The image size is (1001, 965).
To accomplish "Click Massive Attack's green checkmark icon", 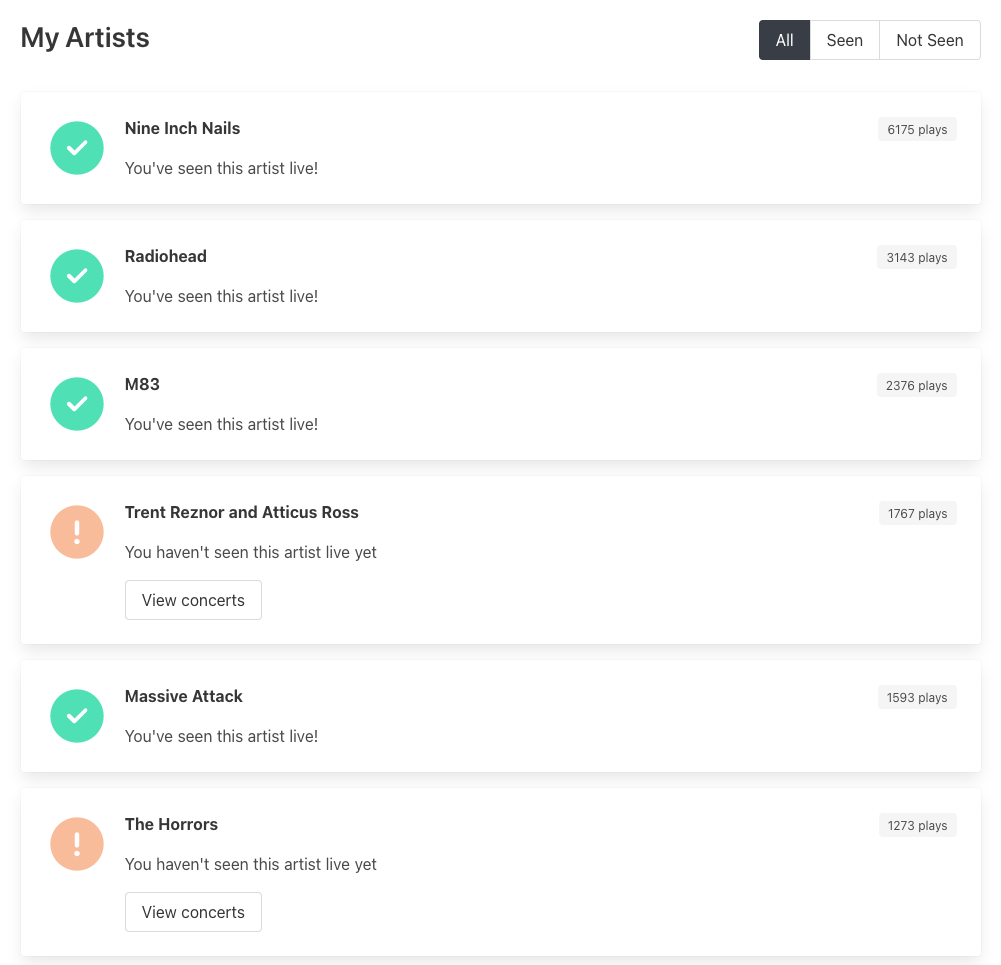I will tap(77, 715).
